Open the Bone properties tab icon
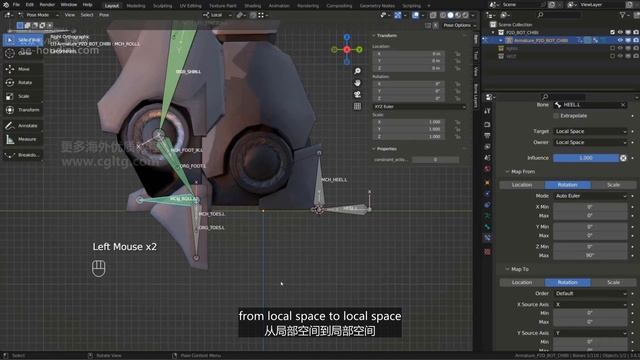Image resolution: width=640 pixels, height=360 pixels. coord(487,227)
